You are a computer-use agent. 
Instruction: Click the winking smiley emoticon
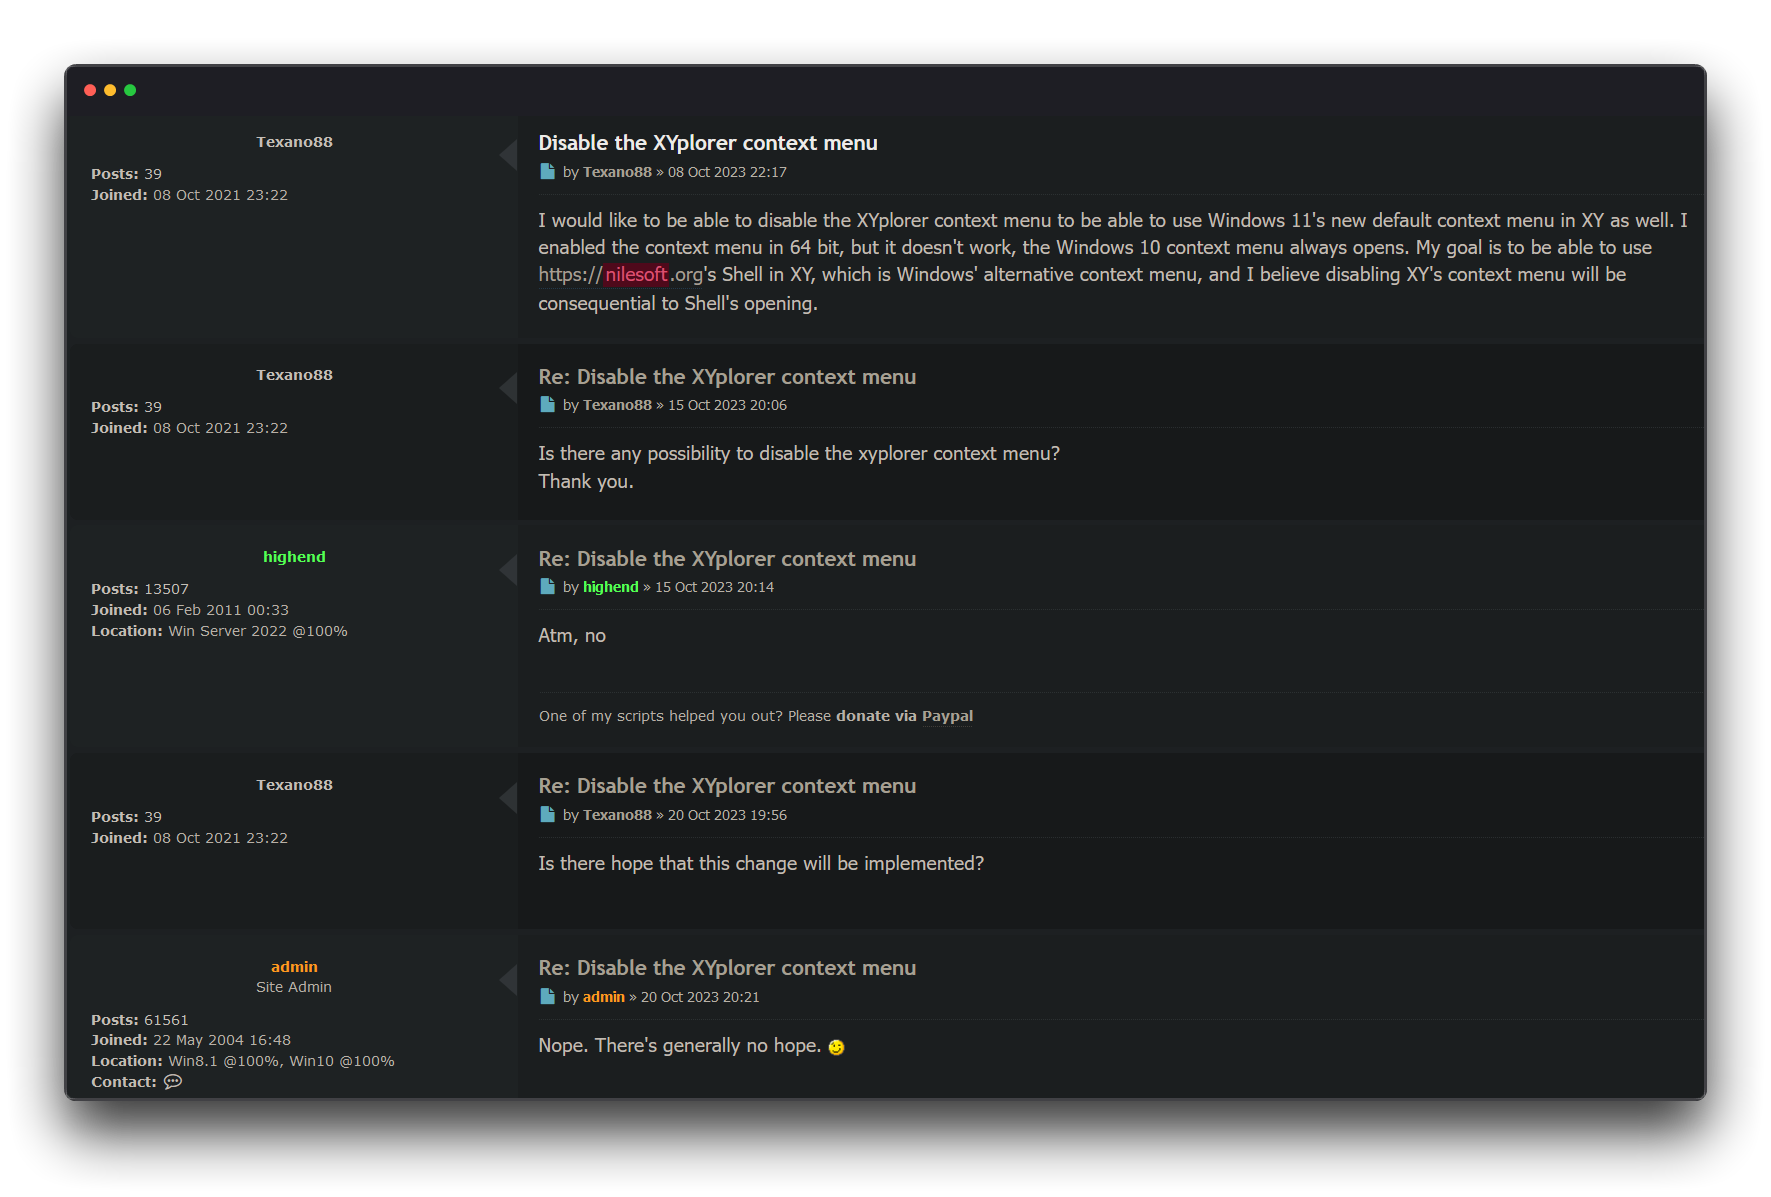[837, 1047]
